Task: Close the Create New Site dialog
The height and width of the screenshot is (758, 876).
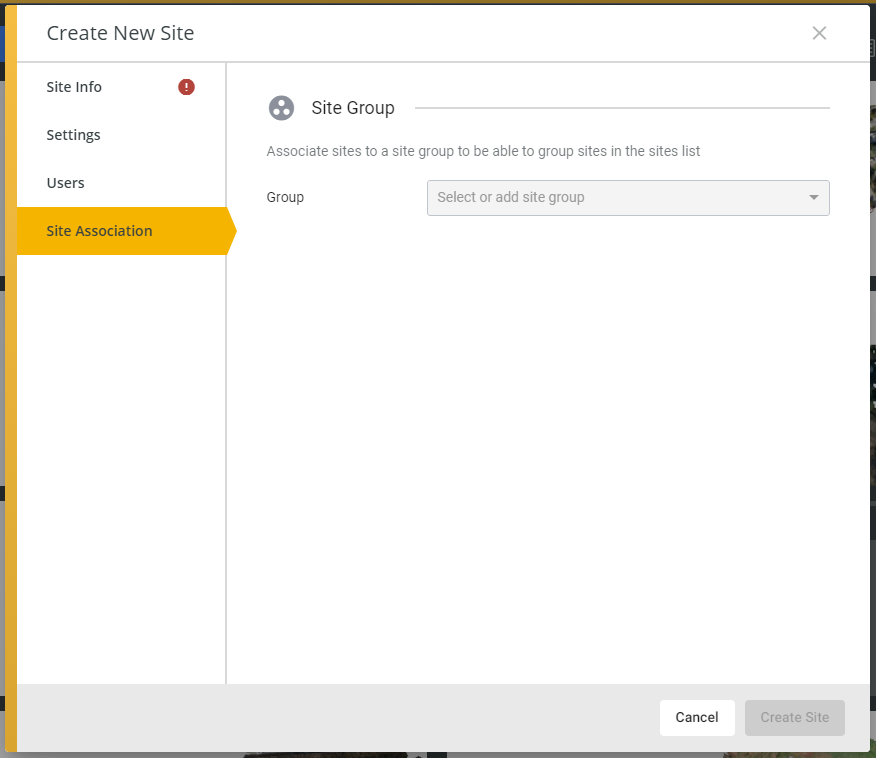Action: pyautogui.click(x=819, y=34)
